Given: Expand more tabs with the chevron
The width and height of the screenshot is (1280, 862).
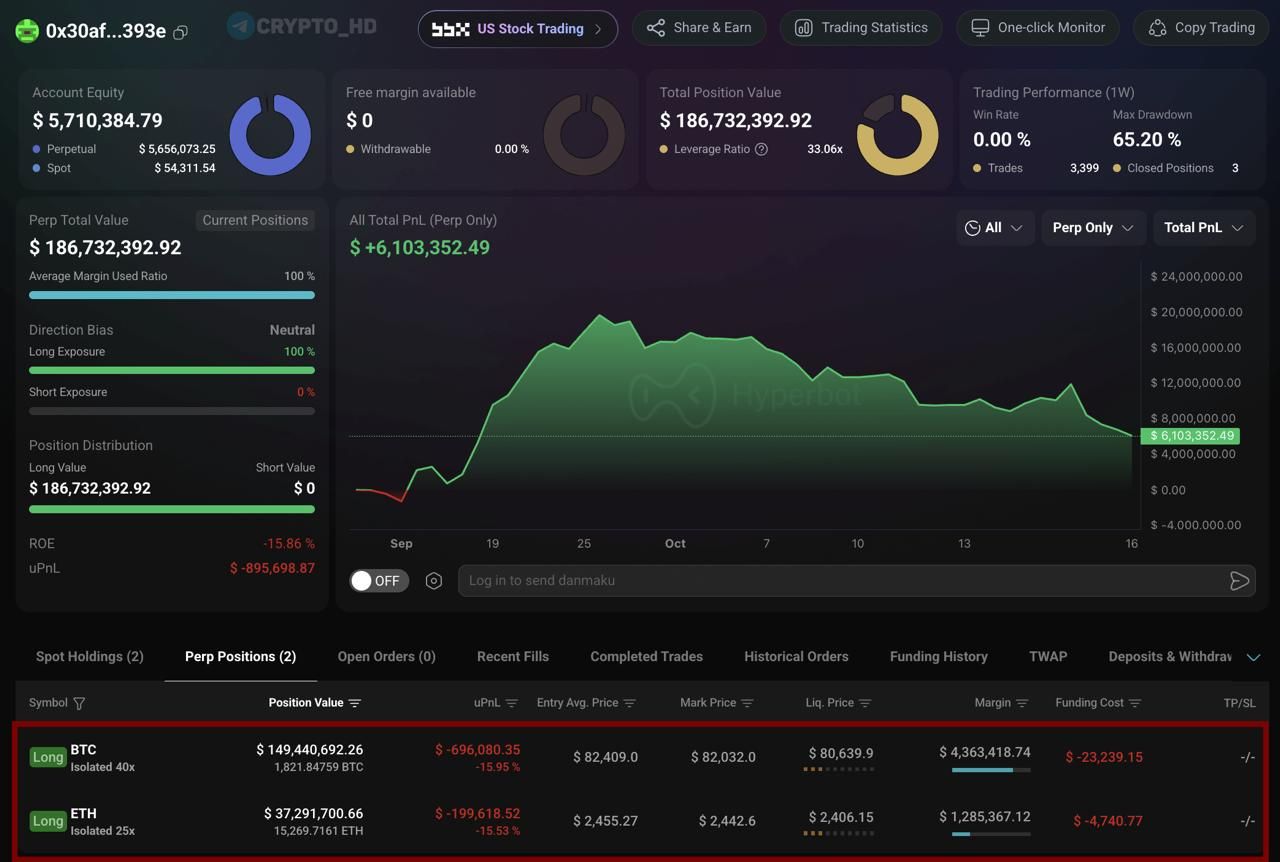Looking at the screenshot, I should (1253, 657).
